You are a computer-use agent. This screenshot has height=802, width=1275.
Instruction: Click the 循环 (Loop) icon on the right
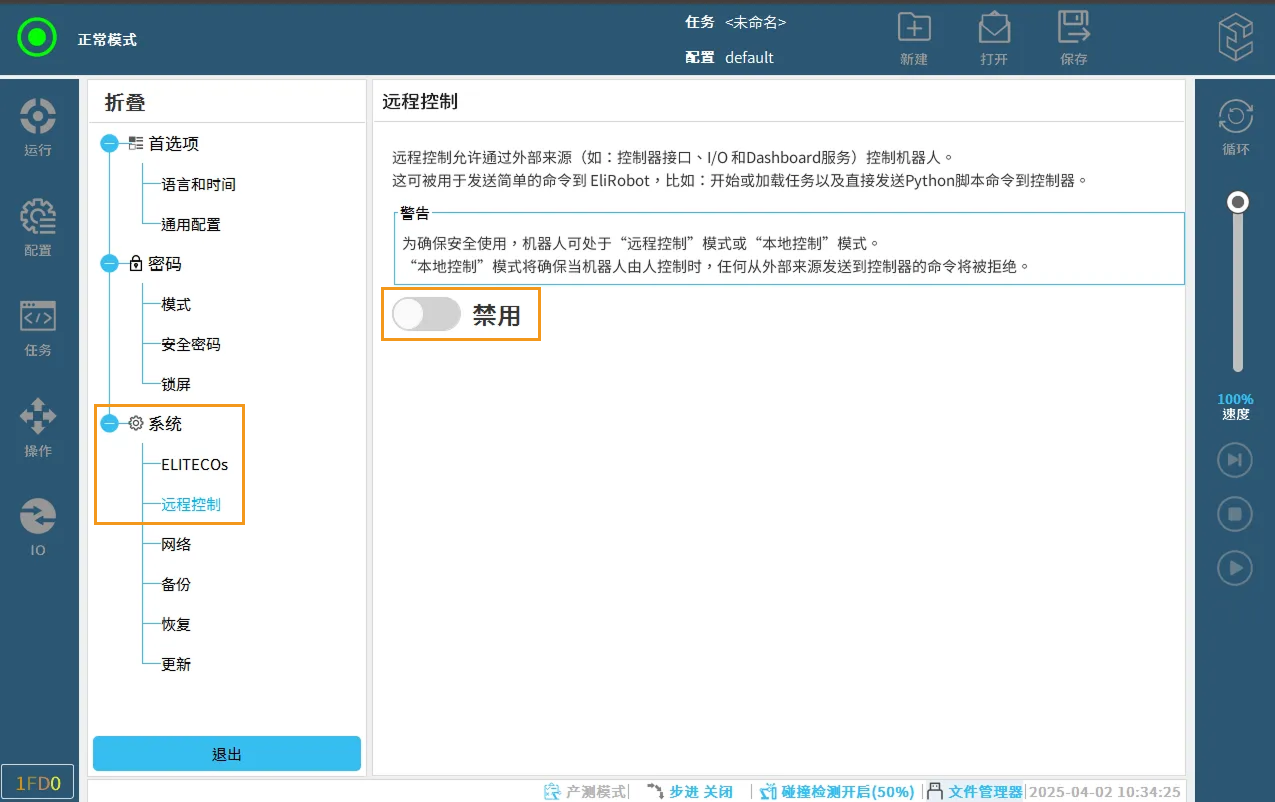pyautogui.click(x=1235, y=125)
